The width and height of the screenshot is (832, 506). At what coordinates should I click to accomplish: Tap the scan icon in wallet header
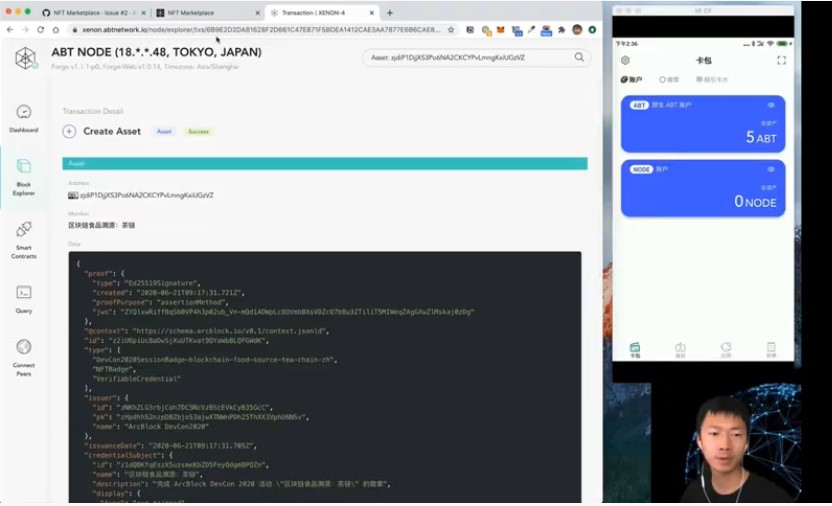(x=782, y=60)
